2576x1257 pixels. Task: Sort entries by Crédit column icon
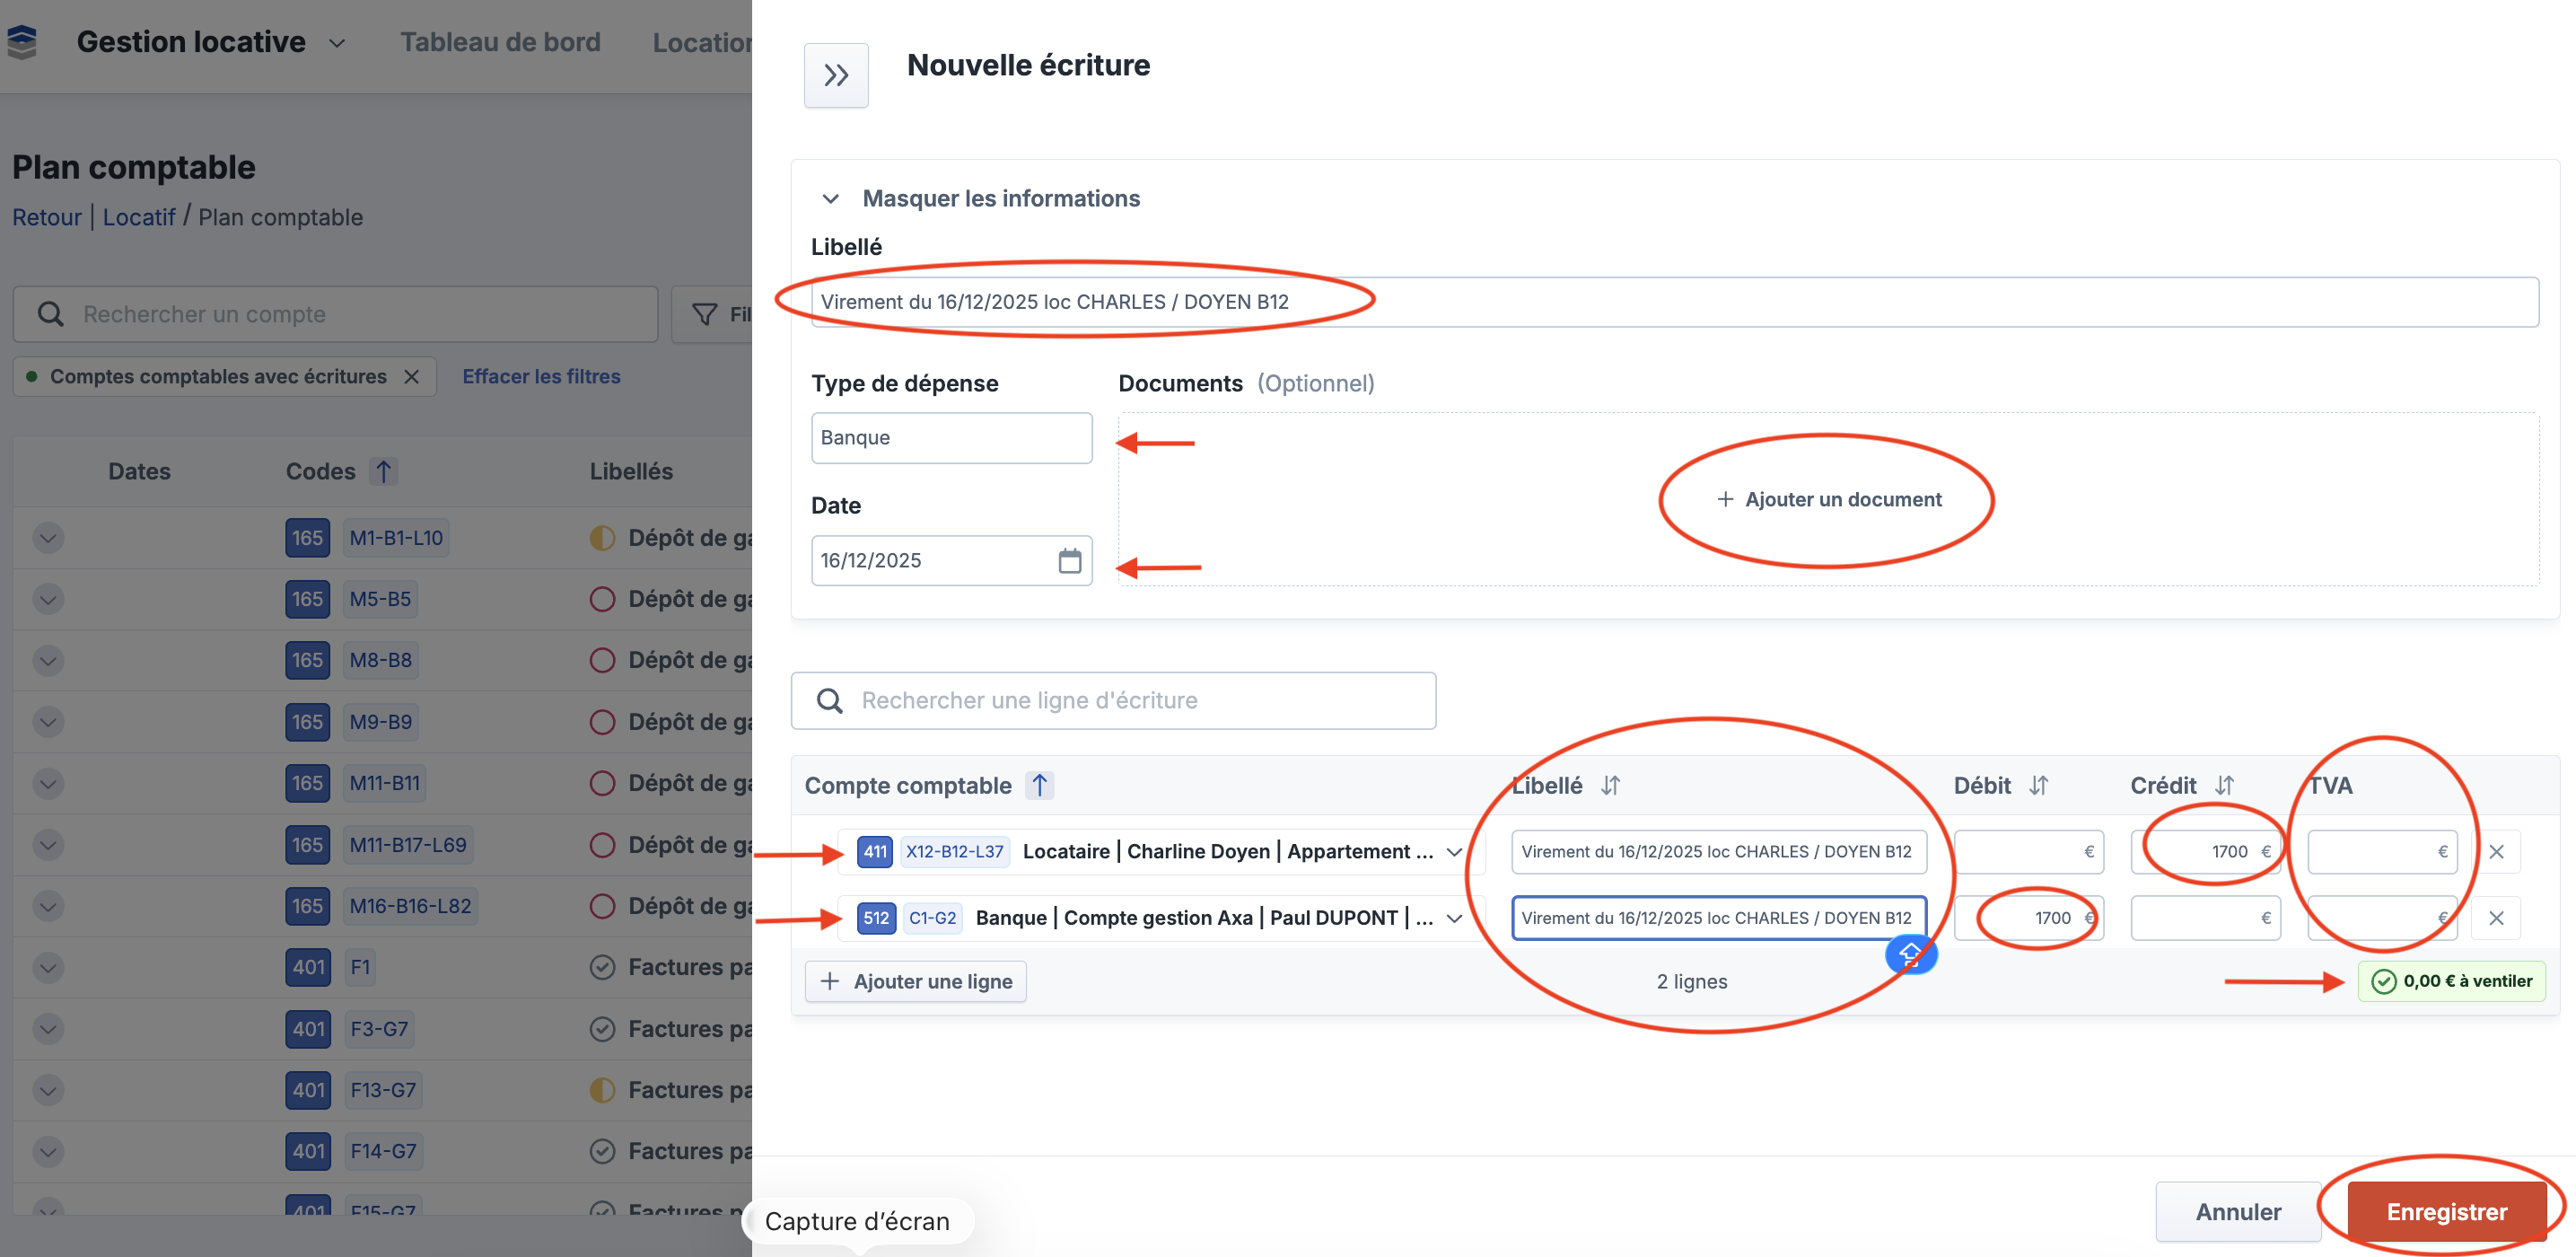click(2223, 786)
